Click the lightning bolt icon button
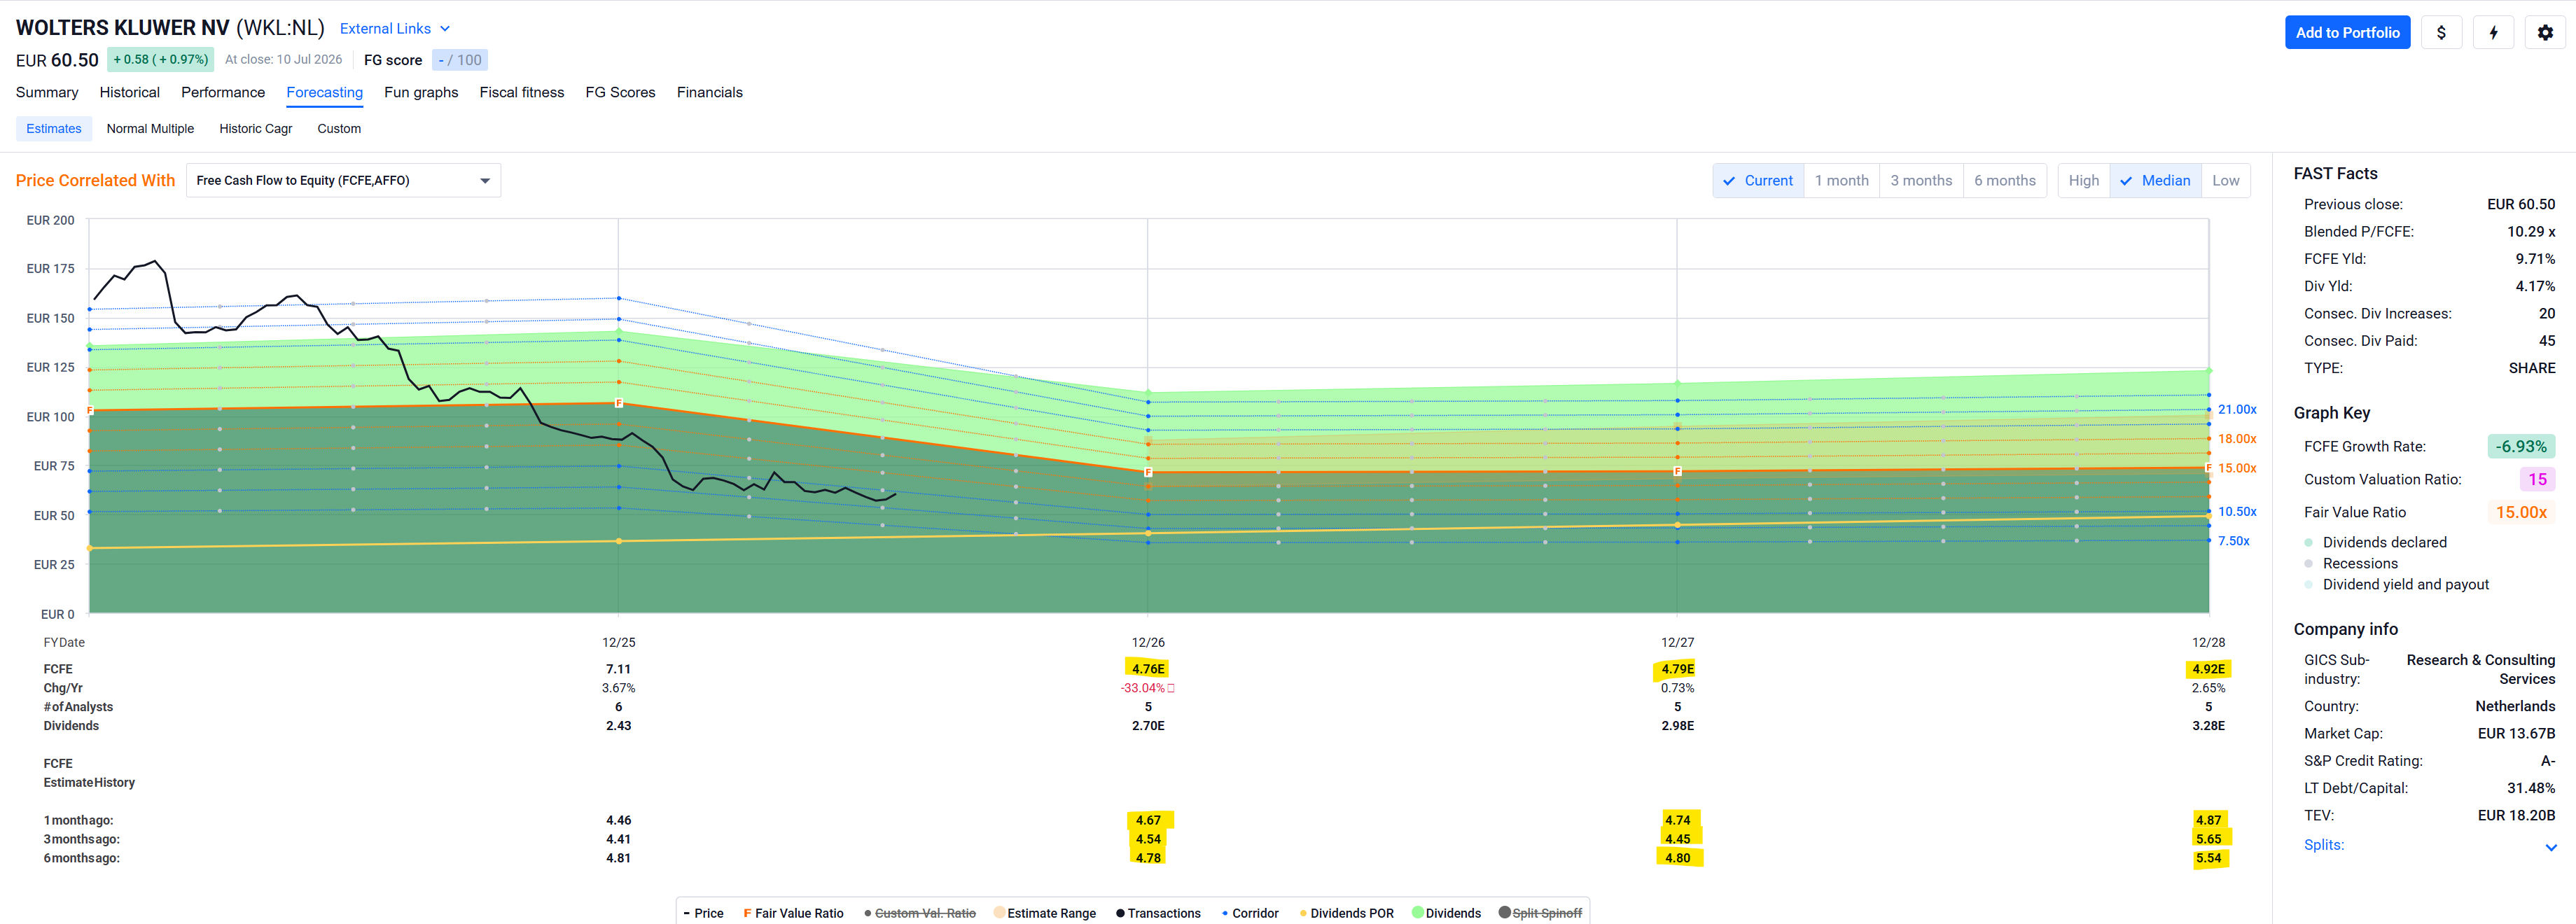This screenshot has width=2576, height=924. (2493, 32)
